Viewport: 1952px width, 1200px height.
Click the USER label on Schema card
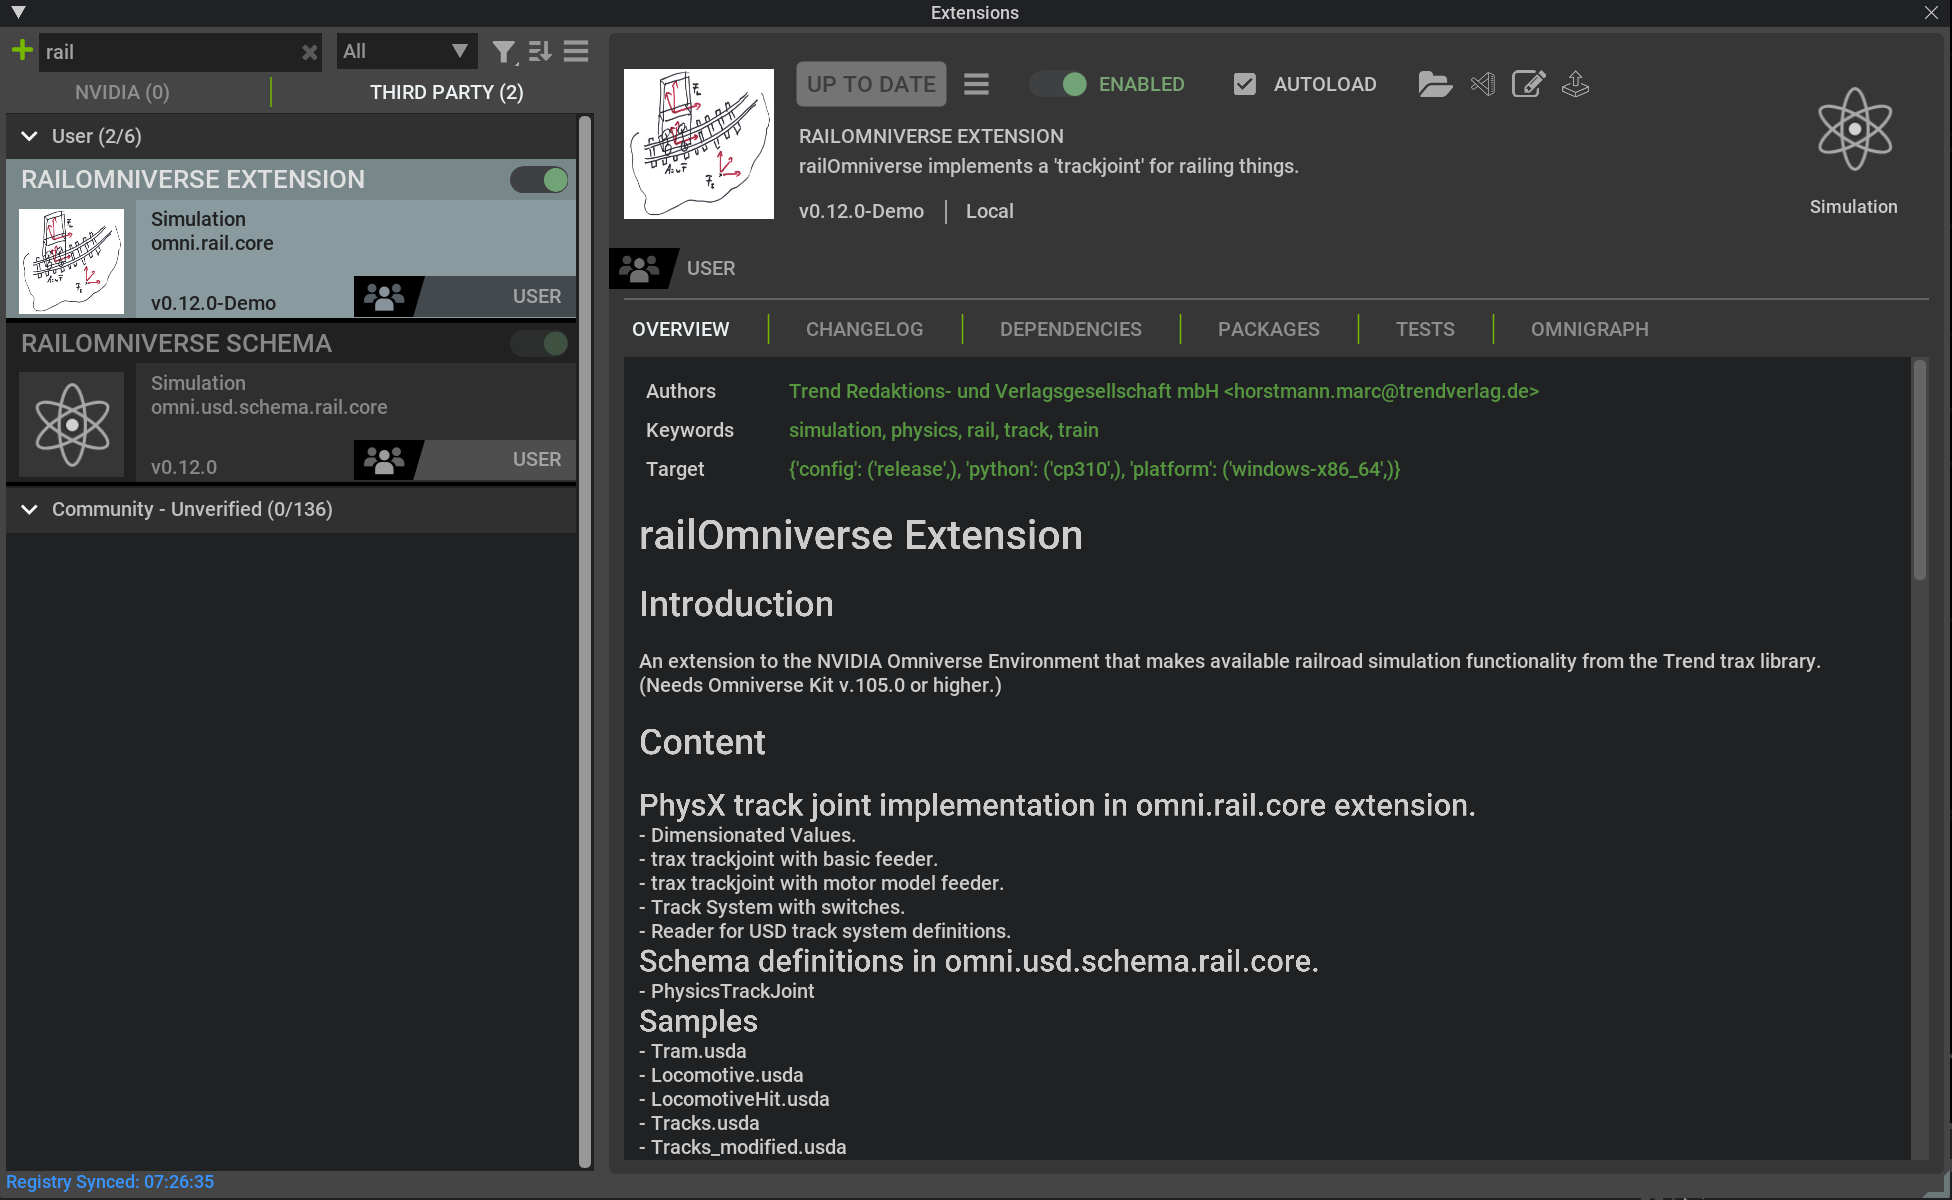click(537, 459)
